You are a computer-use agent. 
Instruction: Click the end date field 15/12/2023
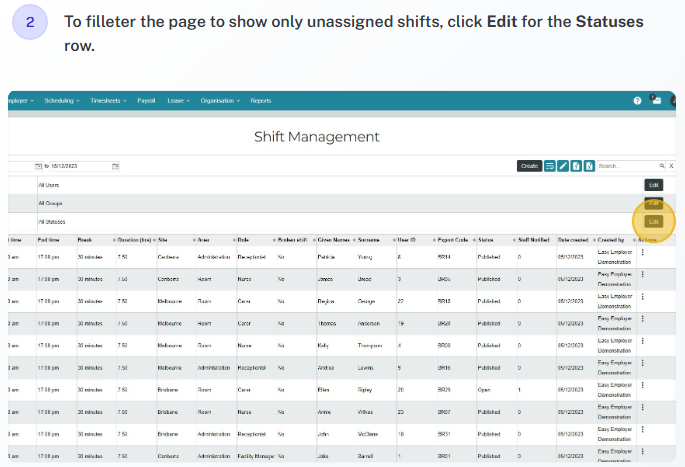[x=80, y=166]
